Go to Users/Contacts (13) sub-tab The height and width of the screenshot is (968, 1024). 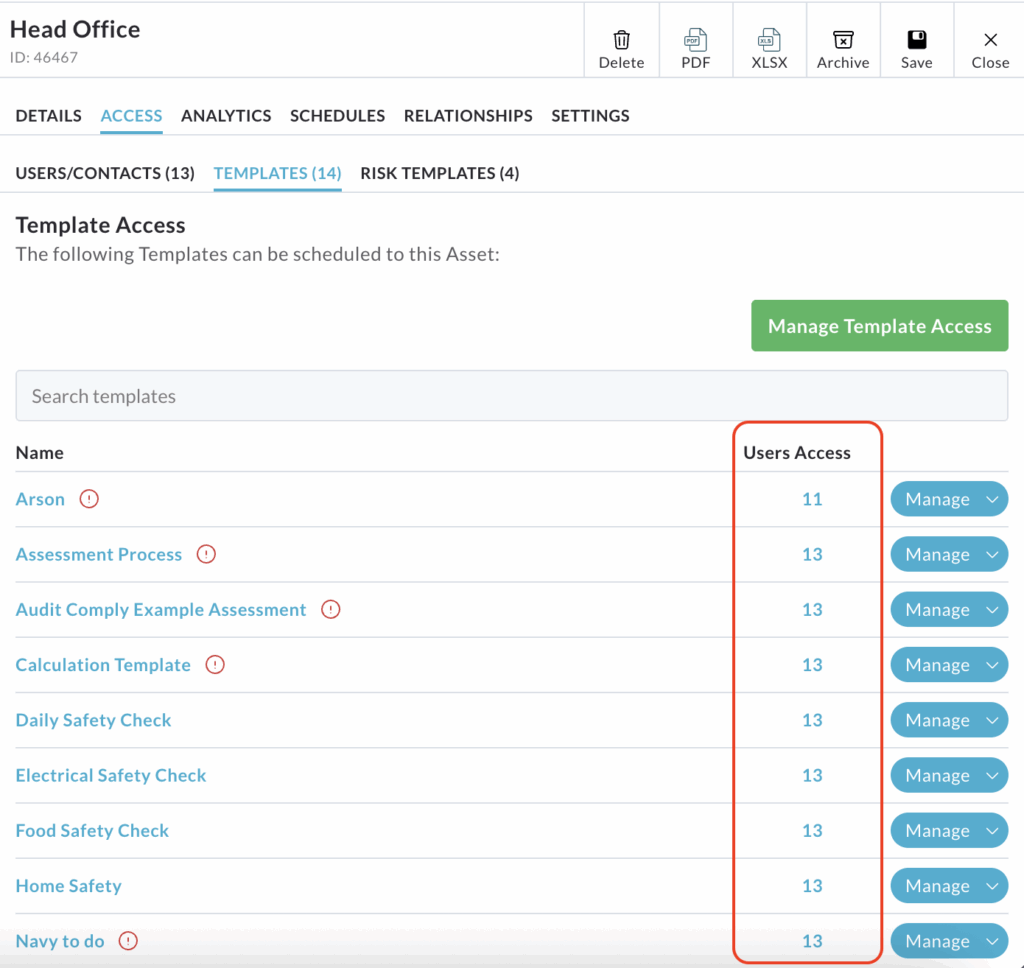pos(105,173)
